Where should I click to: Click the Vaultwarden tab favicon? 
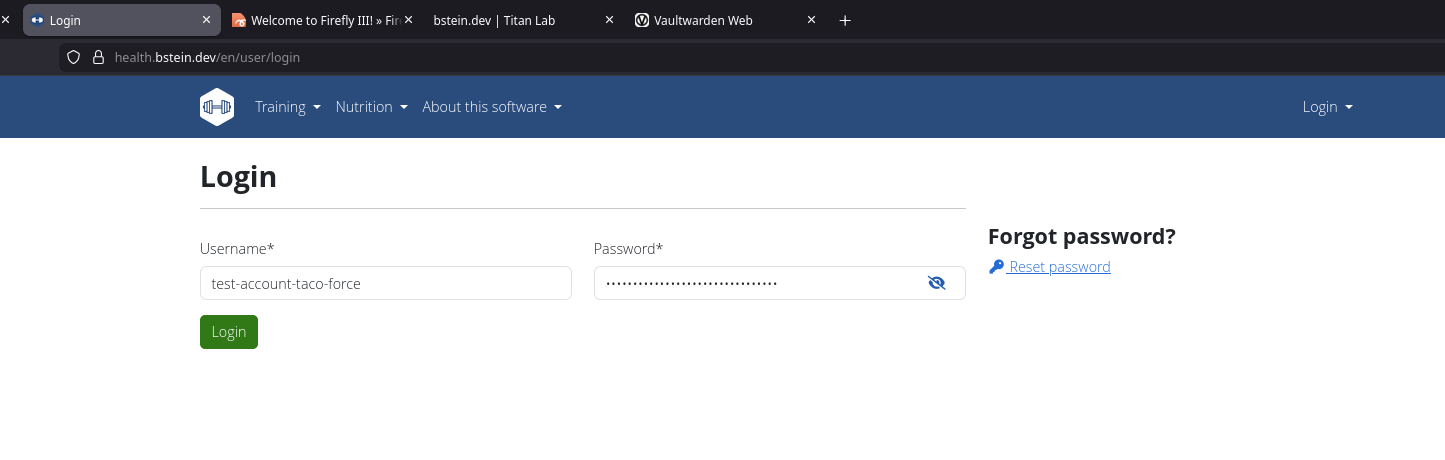coord(642,20)
